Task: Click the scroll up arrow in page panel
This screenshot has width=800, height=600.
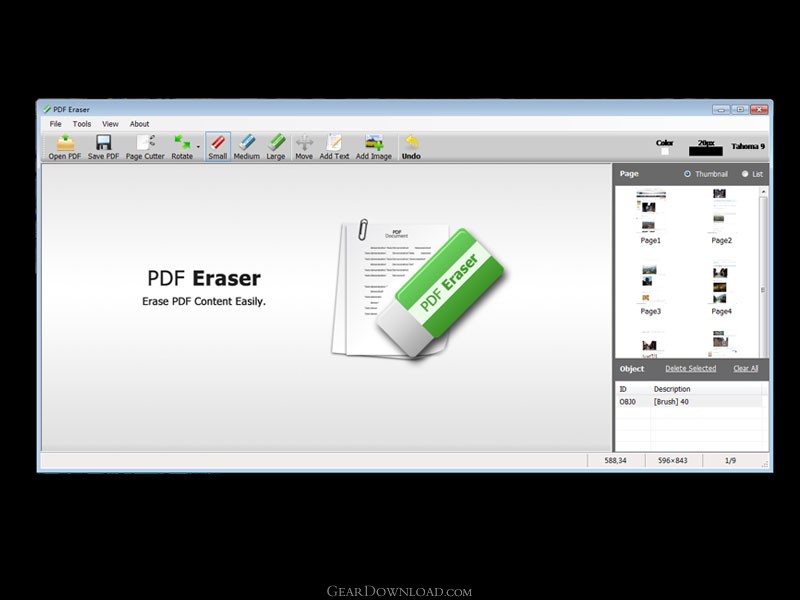Action: tap(763, 192)
